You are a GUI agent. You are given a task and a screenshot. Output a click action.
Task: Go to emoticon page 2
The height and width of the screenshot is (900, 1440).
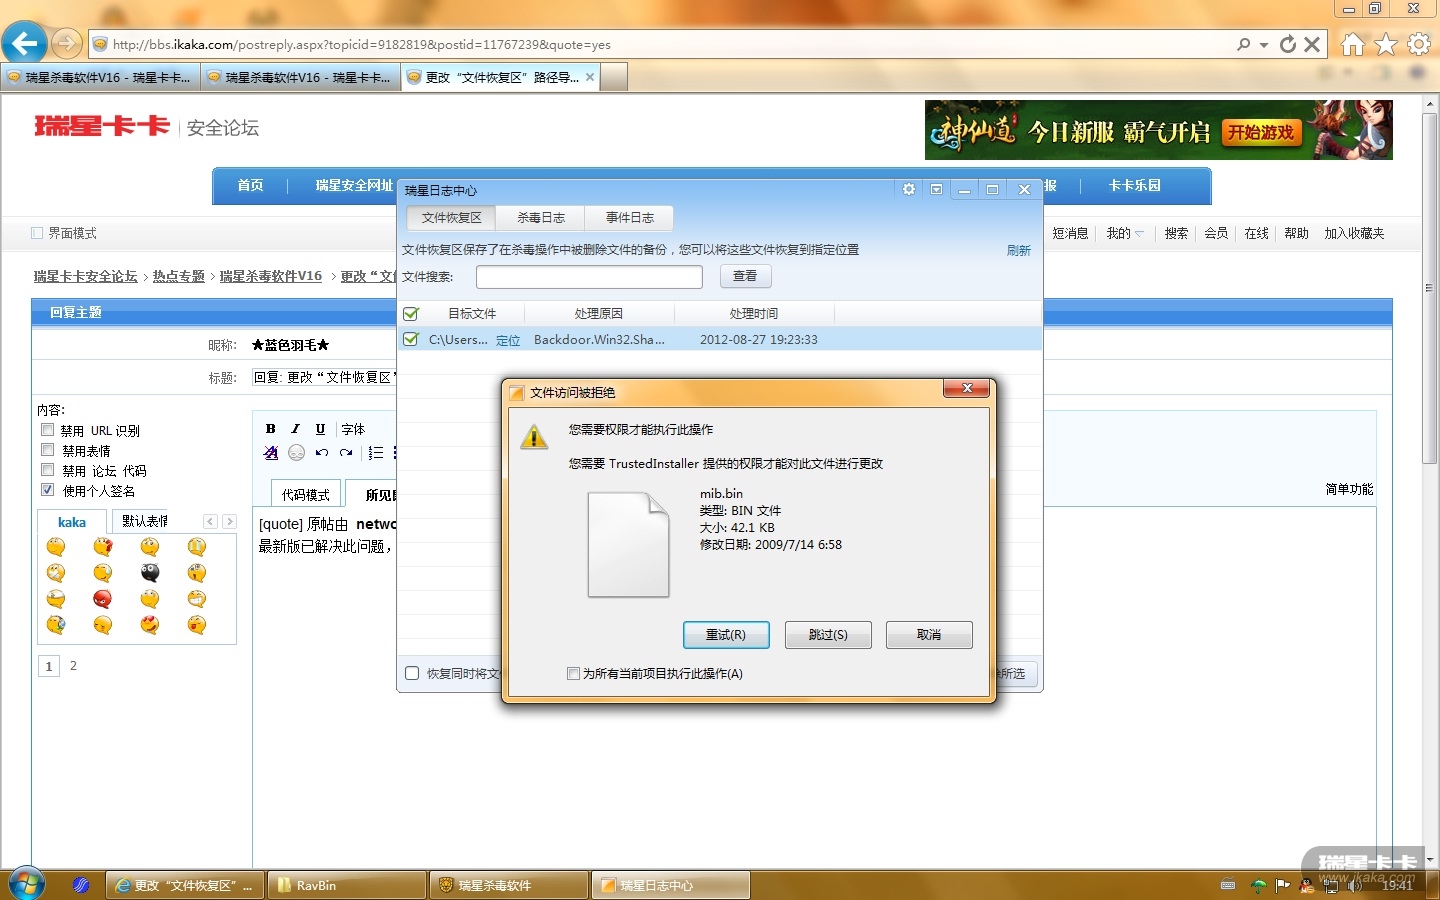pos(73,665)
